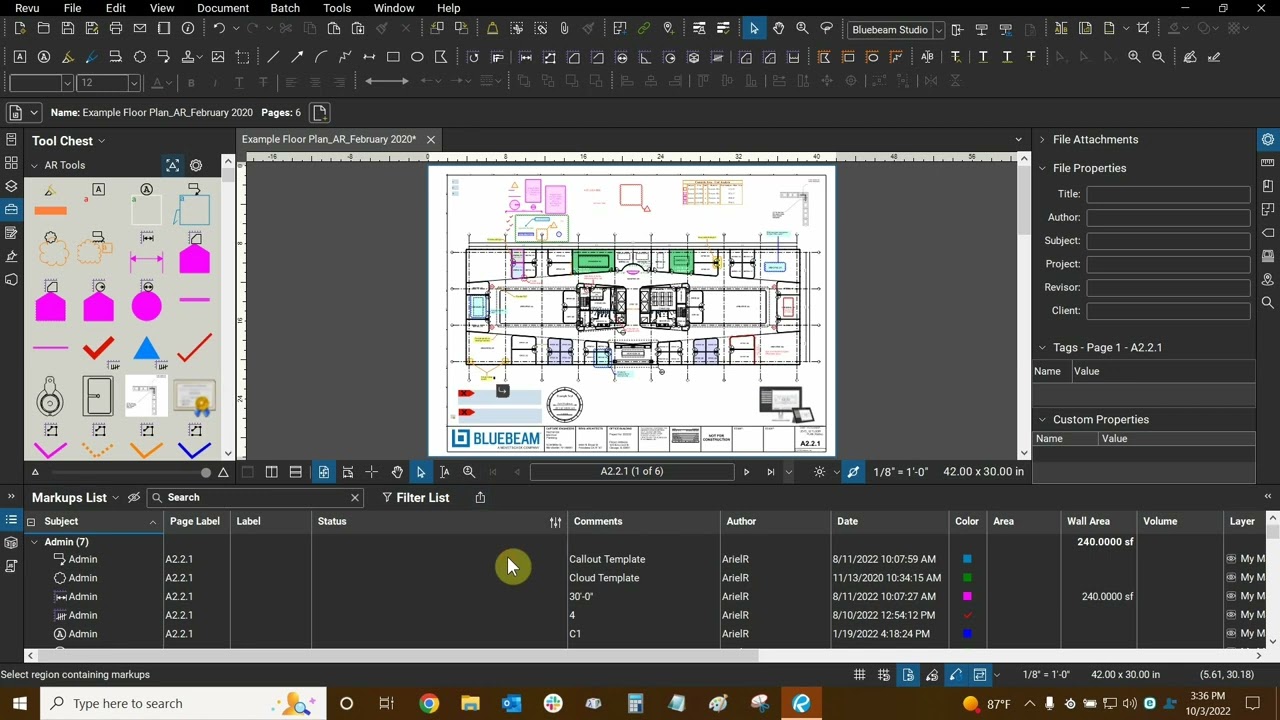Select the Ellipse shape tool
The image size is (1280, 720).
[417, 57]
